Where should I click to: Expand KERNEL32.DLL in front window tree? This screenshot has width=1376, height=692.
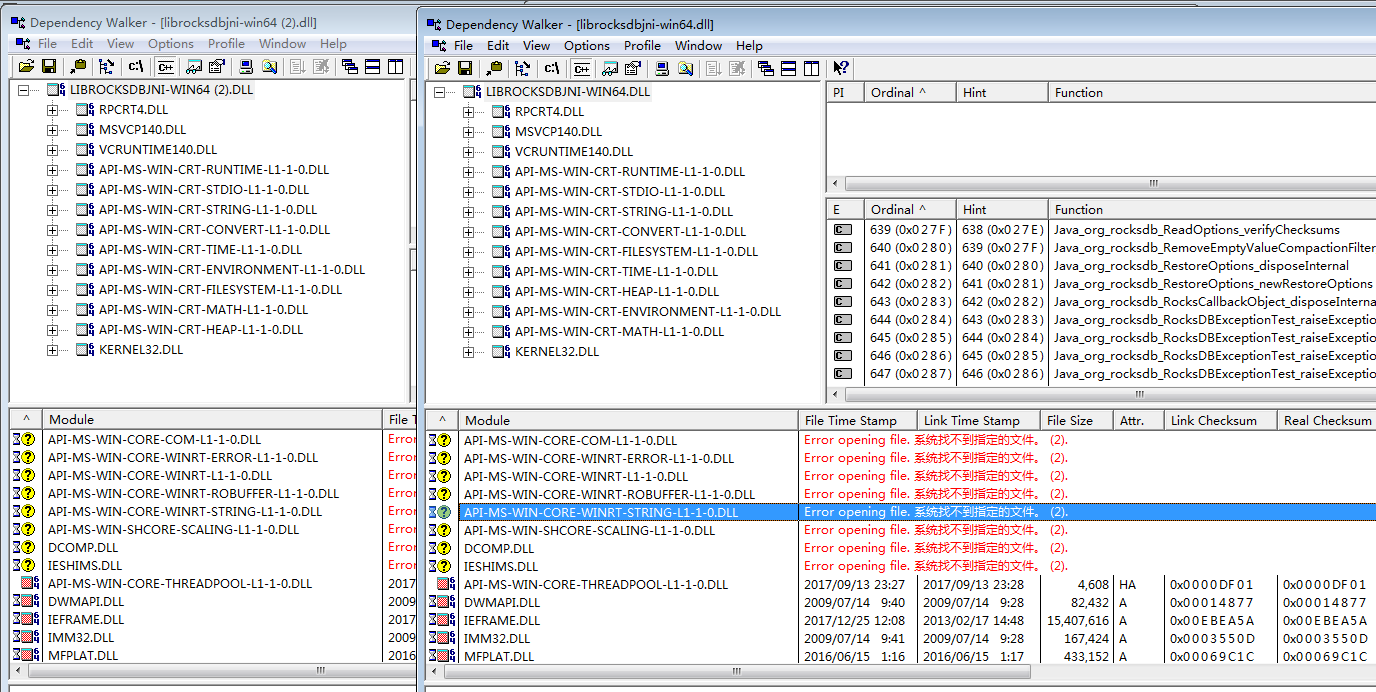468,351
